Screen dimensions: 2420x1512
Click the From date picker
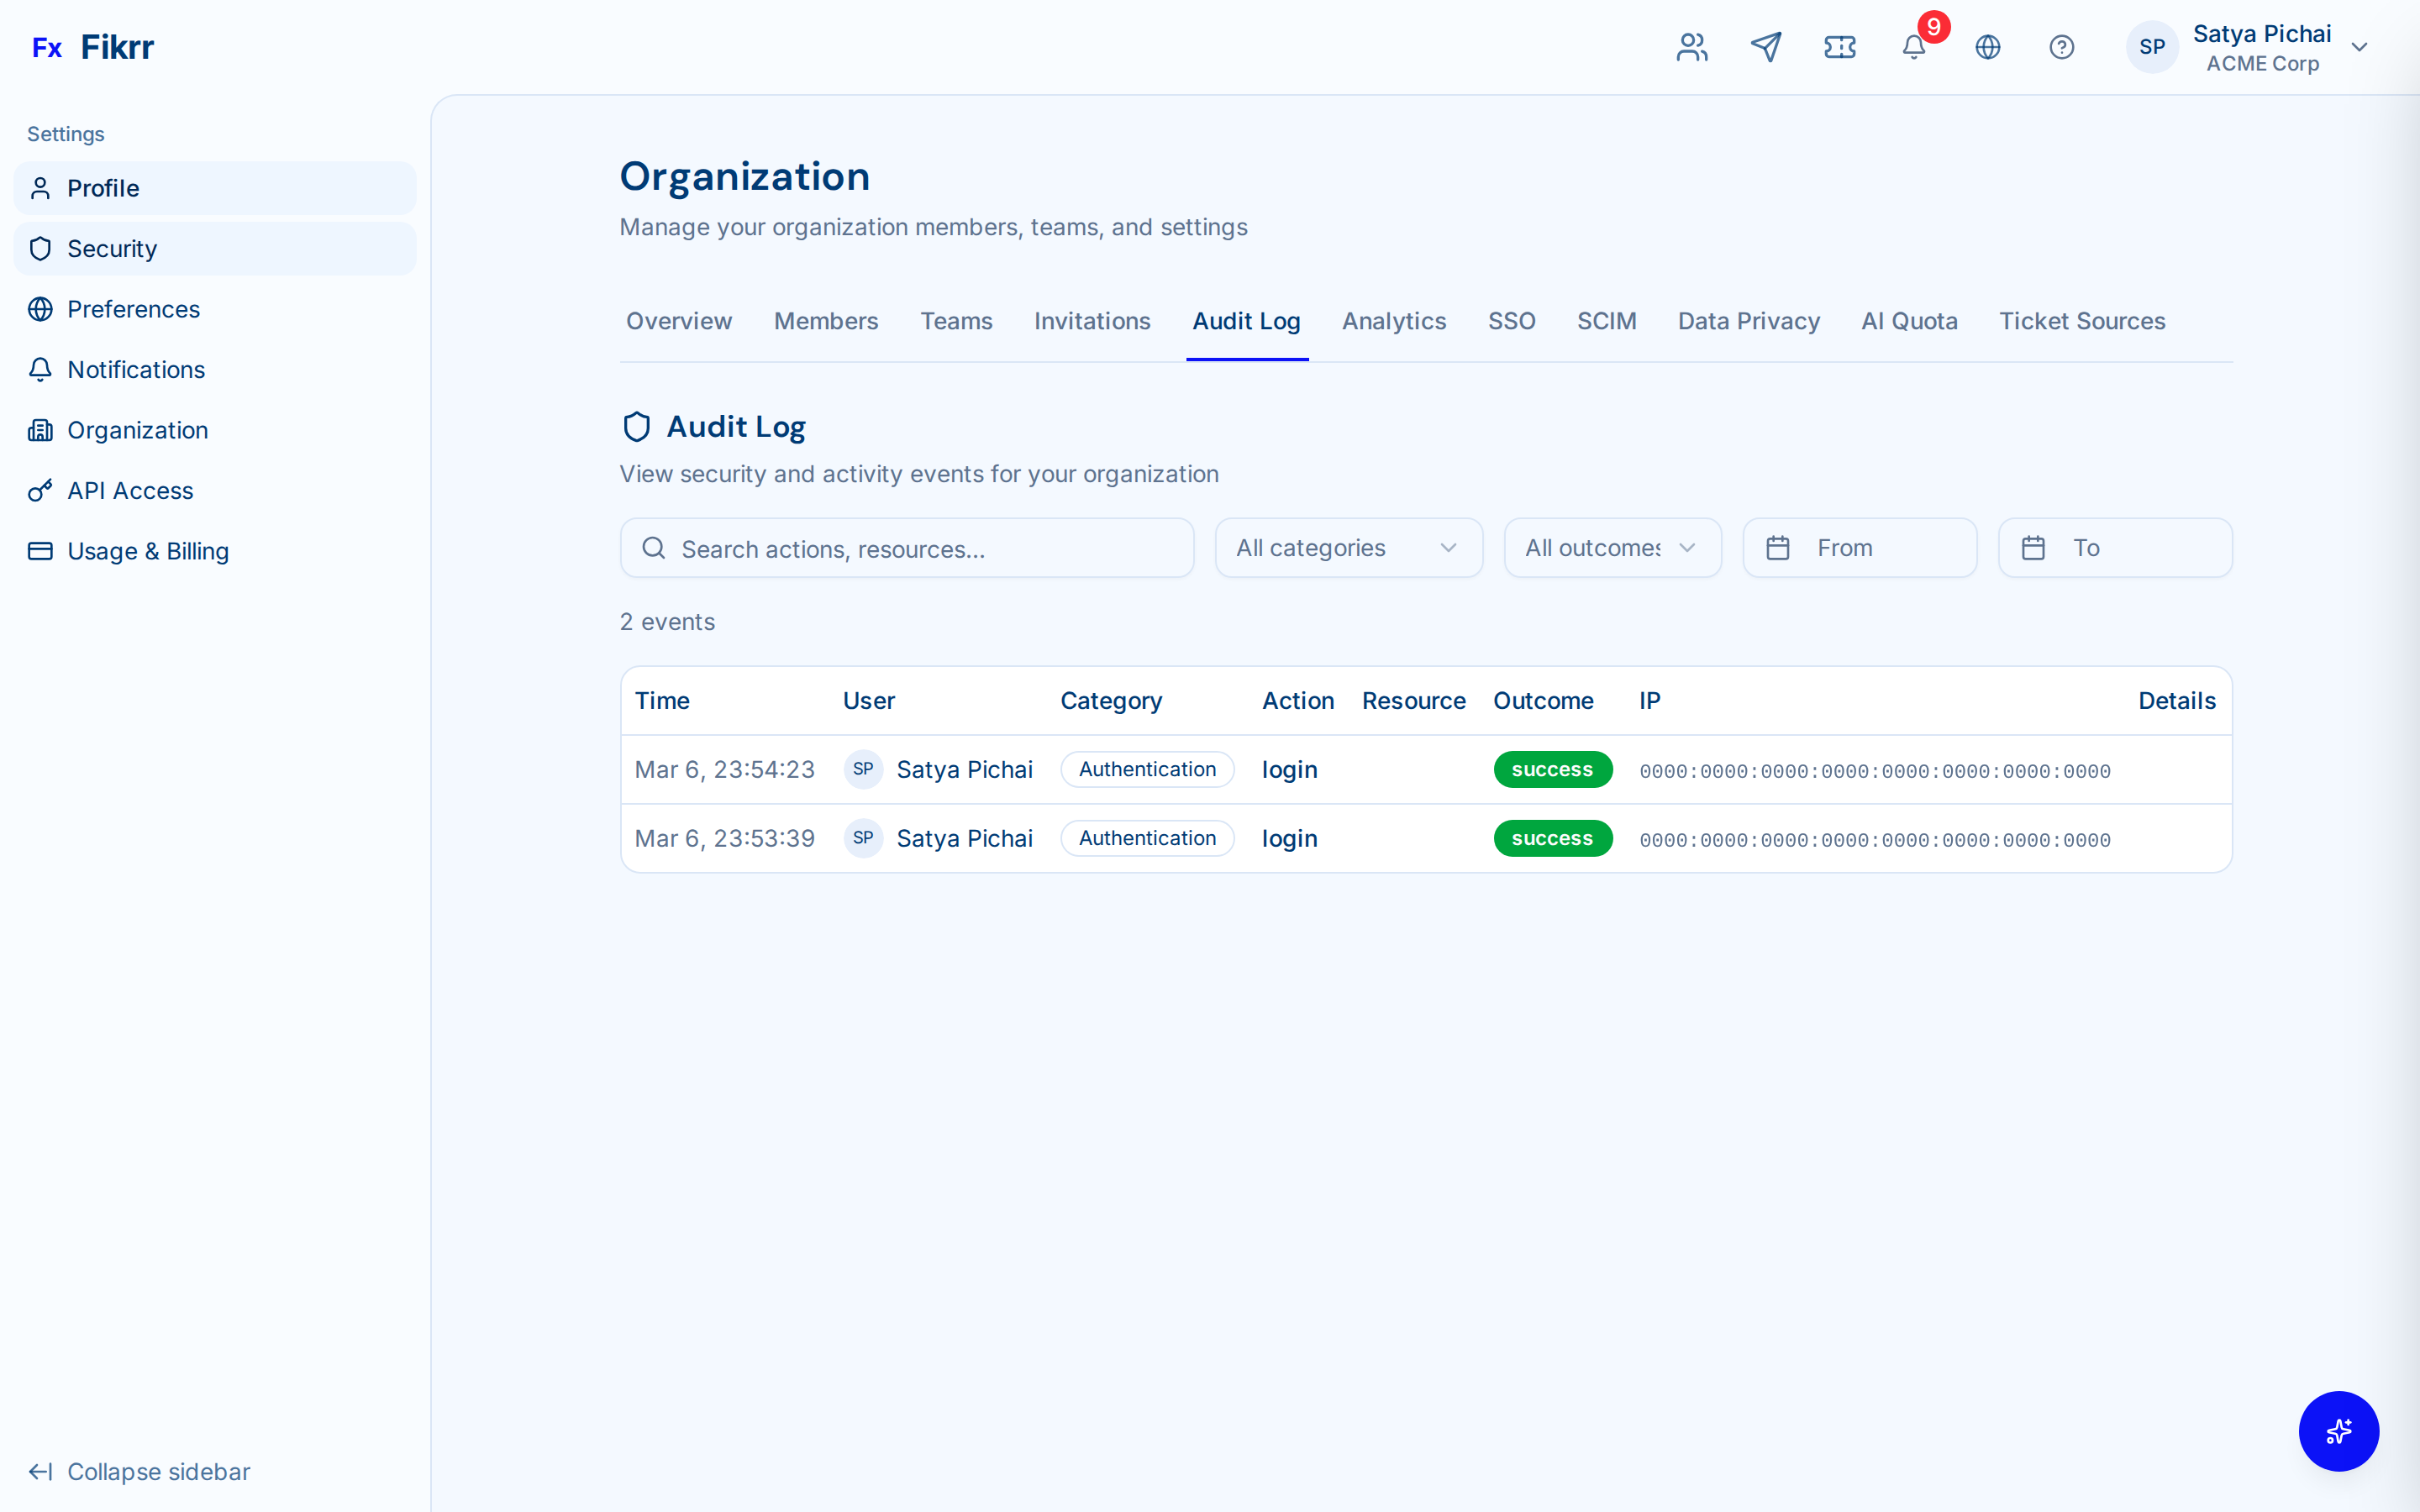coord(1858,547)
